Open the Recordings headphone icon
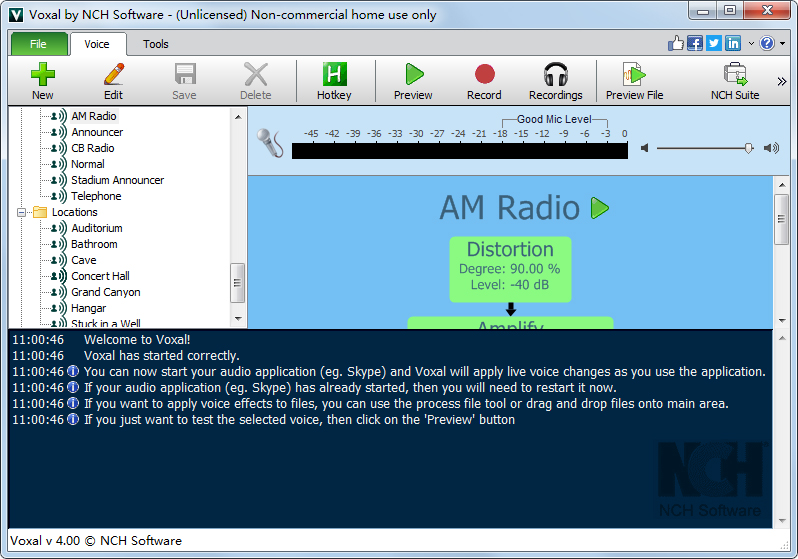Screen dimensions: 798x559 click(556, 74)
